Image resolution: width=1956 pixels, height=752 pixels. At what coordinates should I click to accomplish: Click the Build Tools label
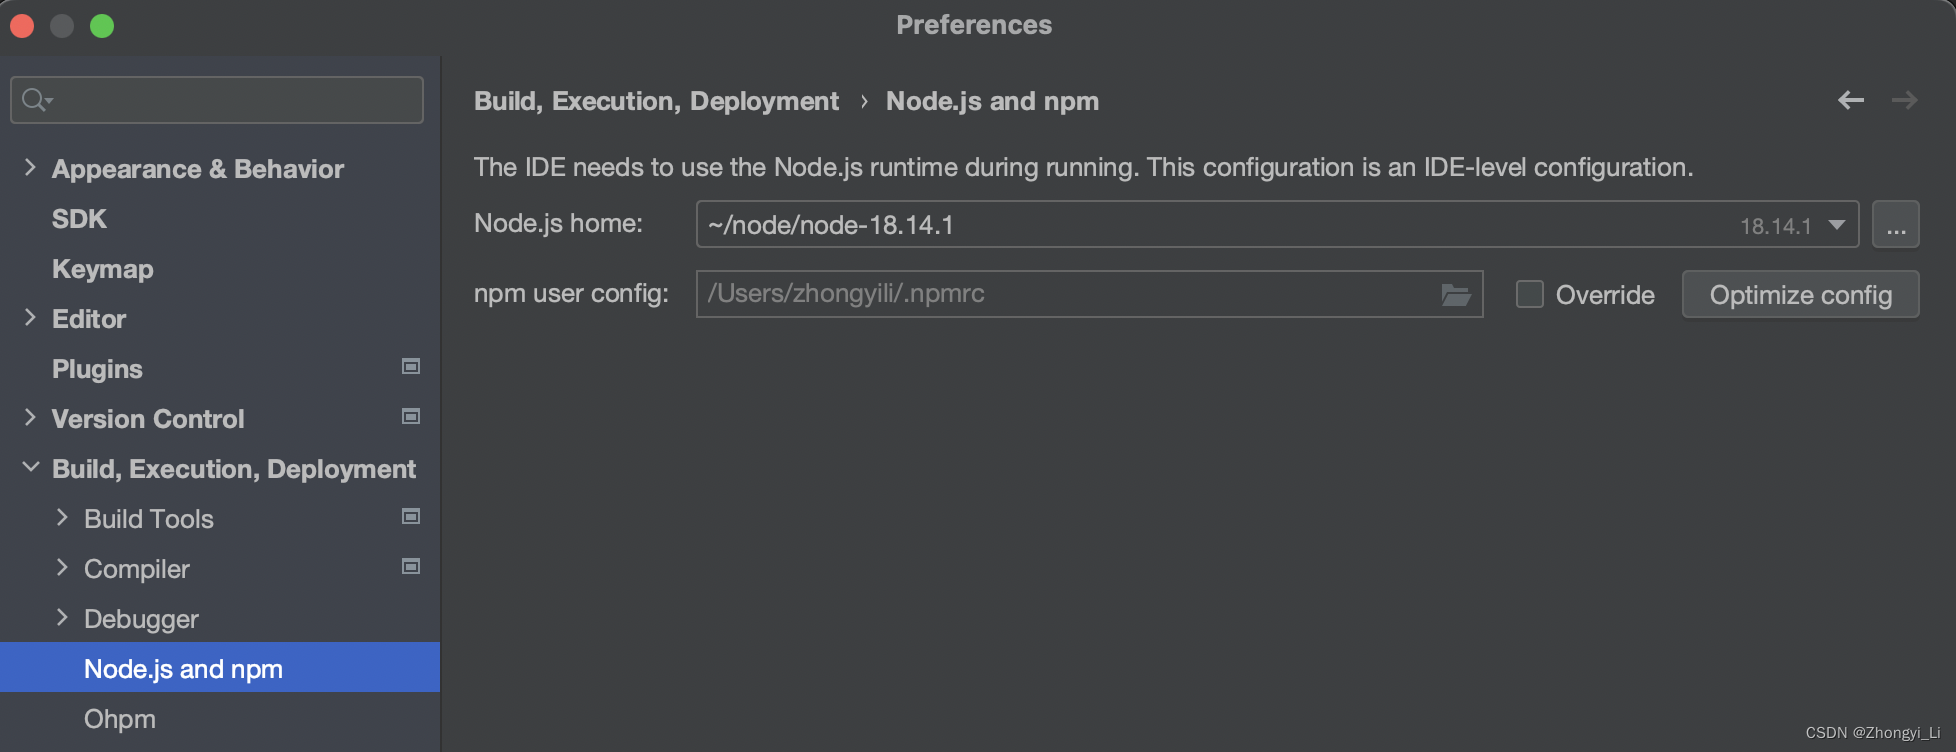tap(149, 519)
